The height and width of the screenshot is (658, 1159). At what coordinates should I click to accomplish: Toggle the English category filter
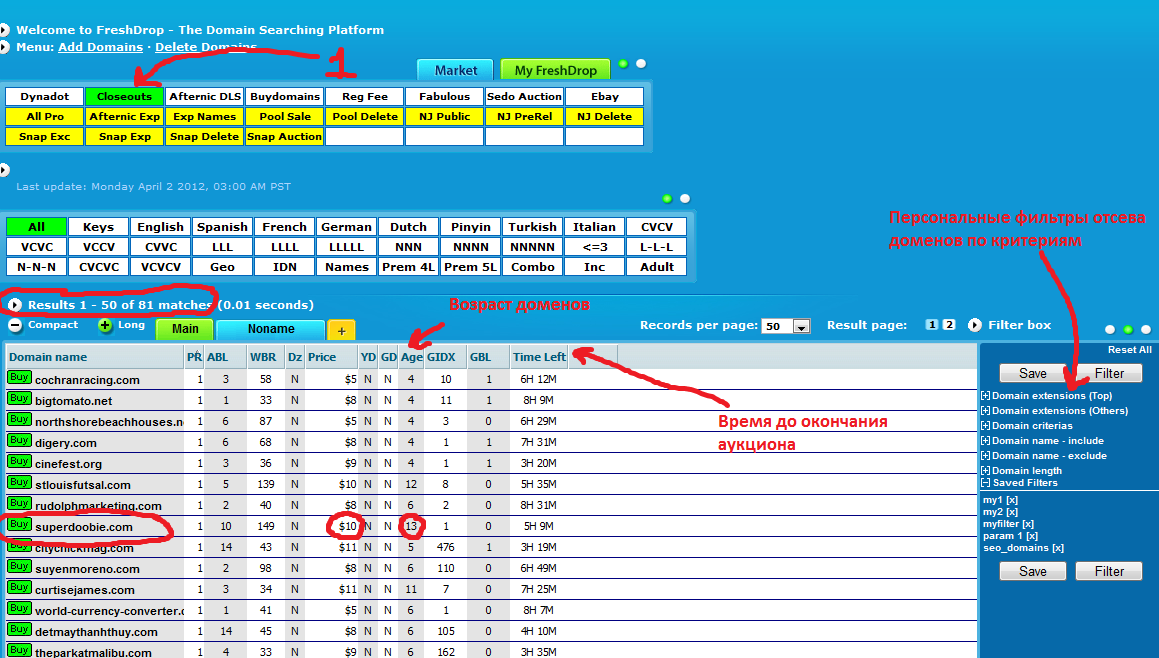(160, 227)
